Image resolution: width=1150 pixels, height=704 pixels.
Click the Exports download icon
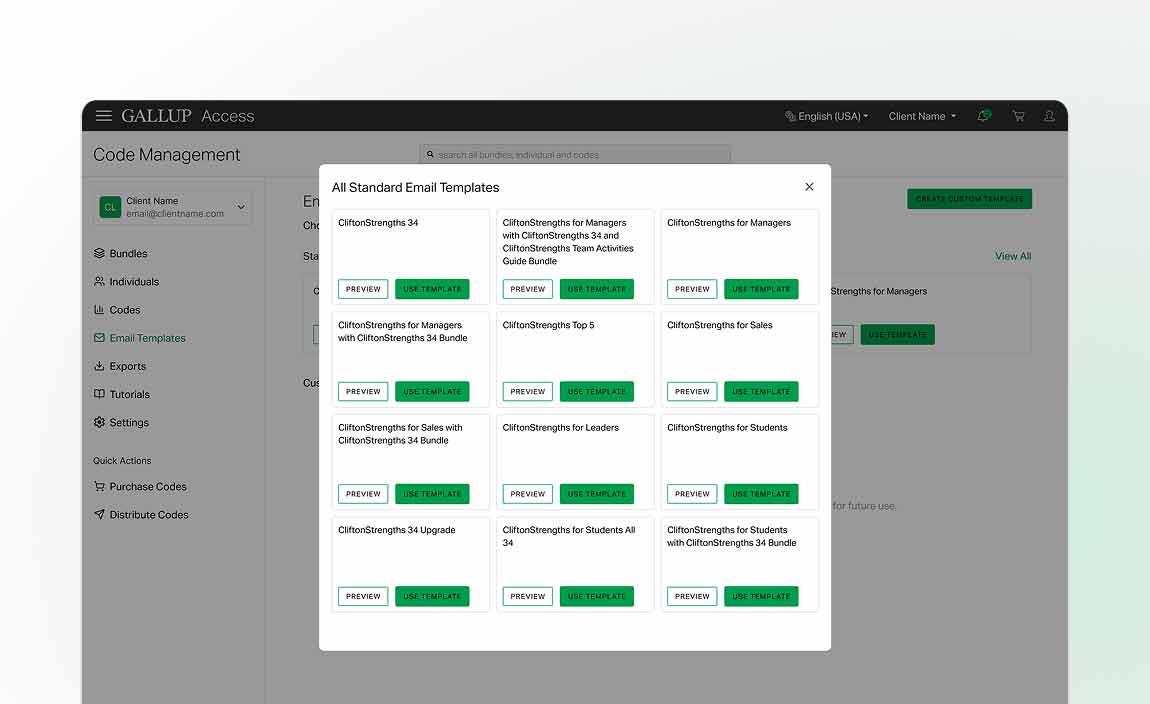tap(99, 366)
